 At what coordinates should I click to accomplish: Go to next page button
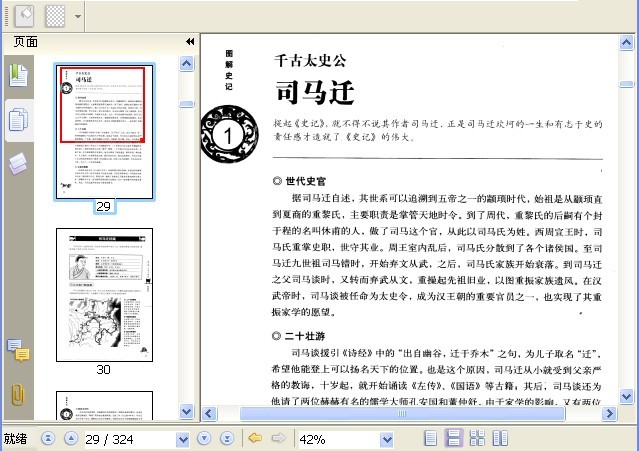pos(204,438)
